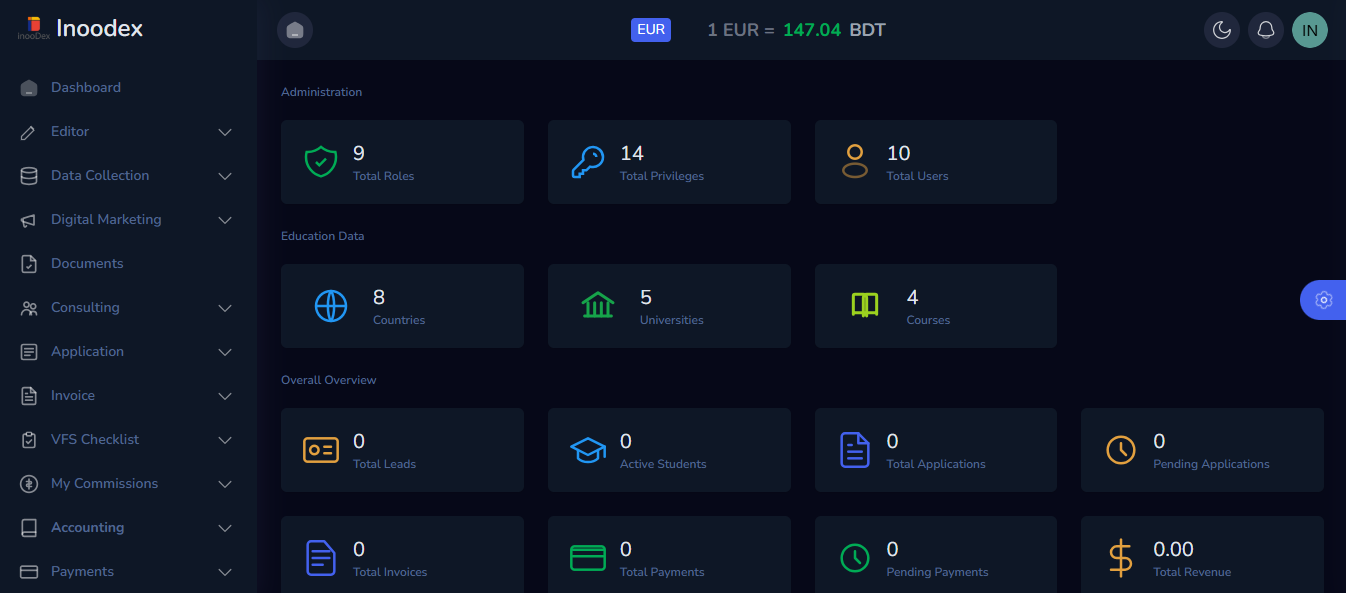Viewport: 1346px width, 593px height.
Task: Toggle dark mode with the moon icon
Action: tap(1221, 30)
